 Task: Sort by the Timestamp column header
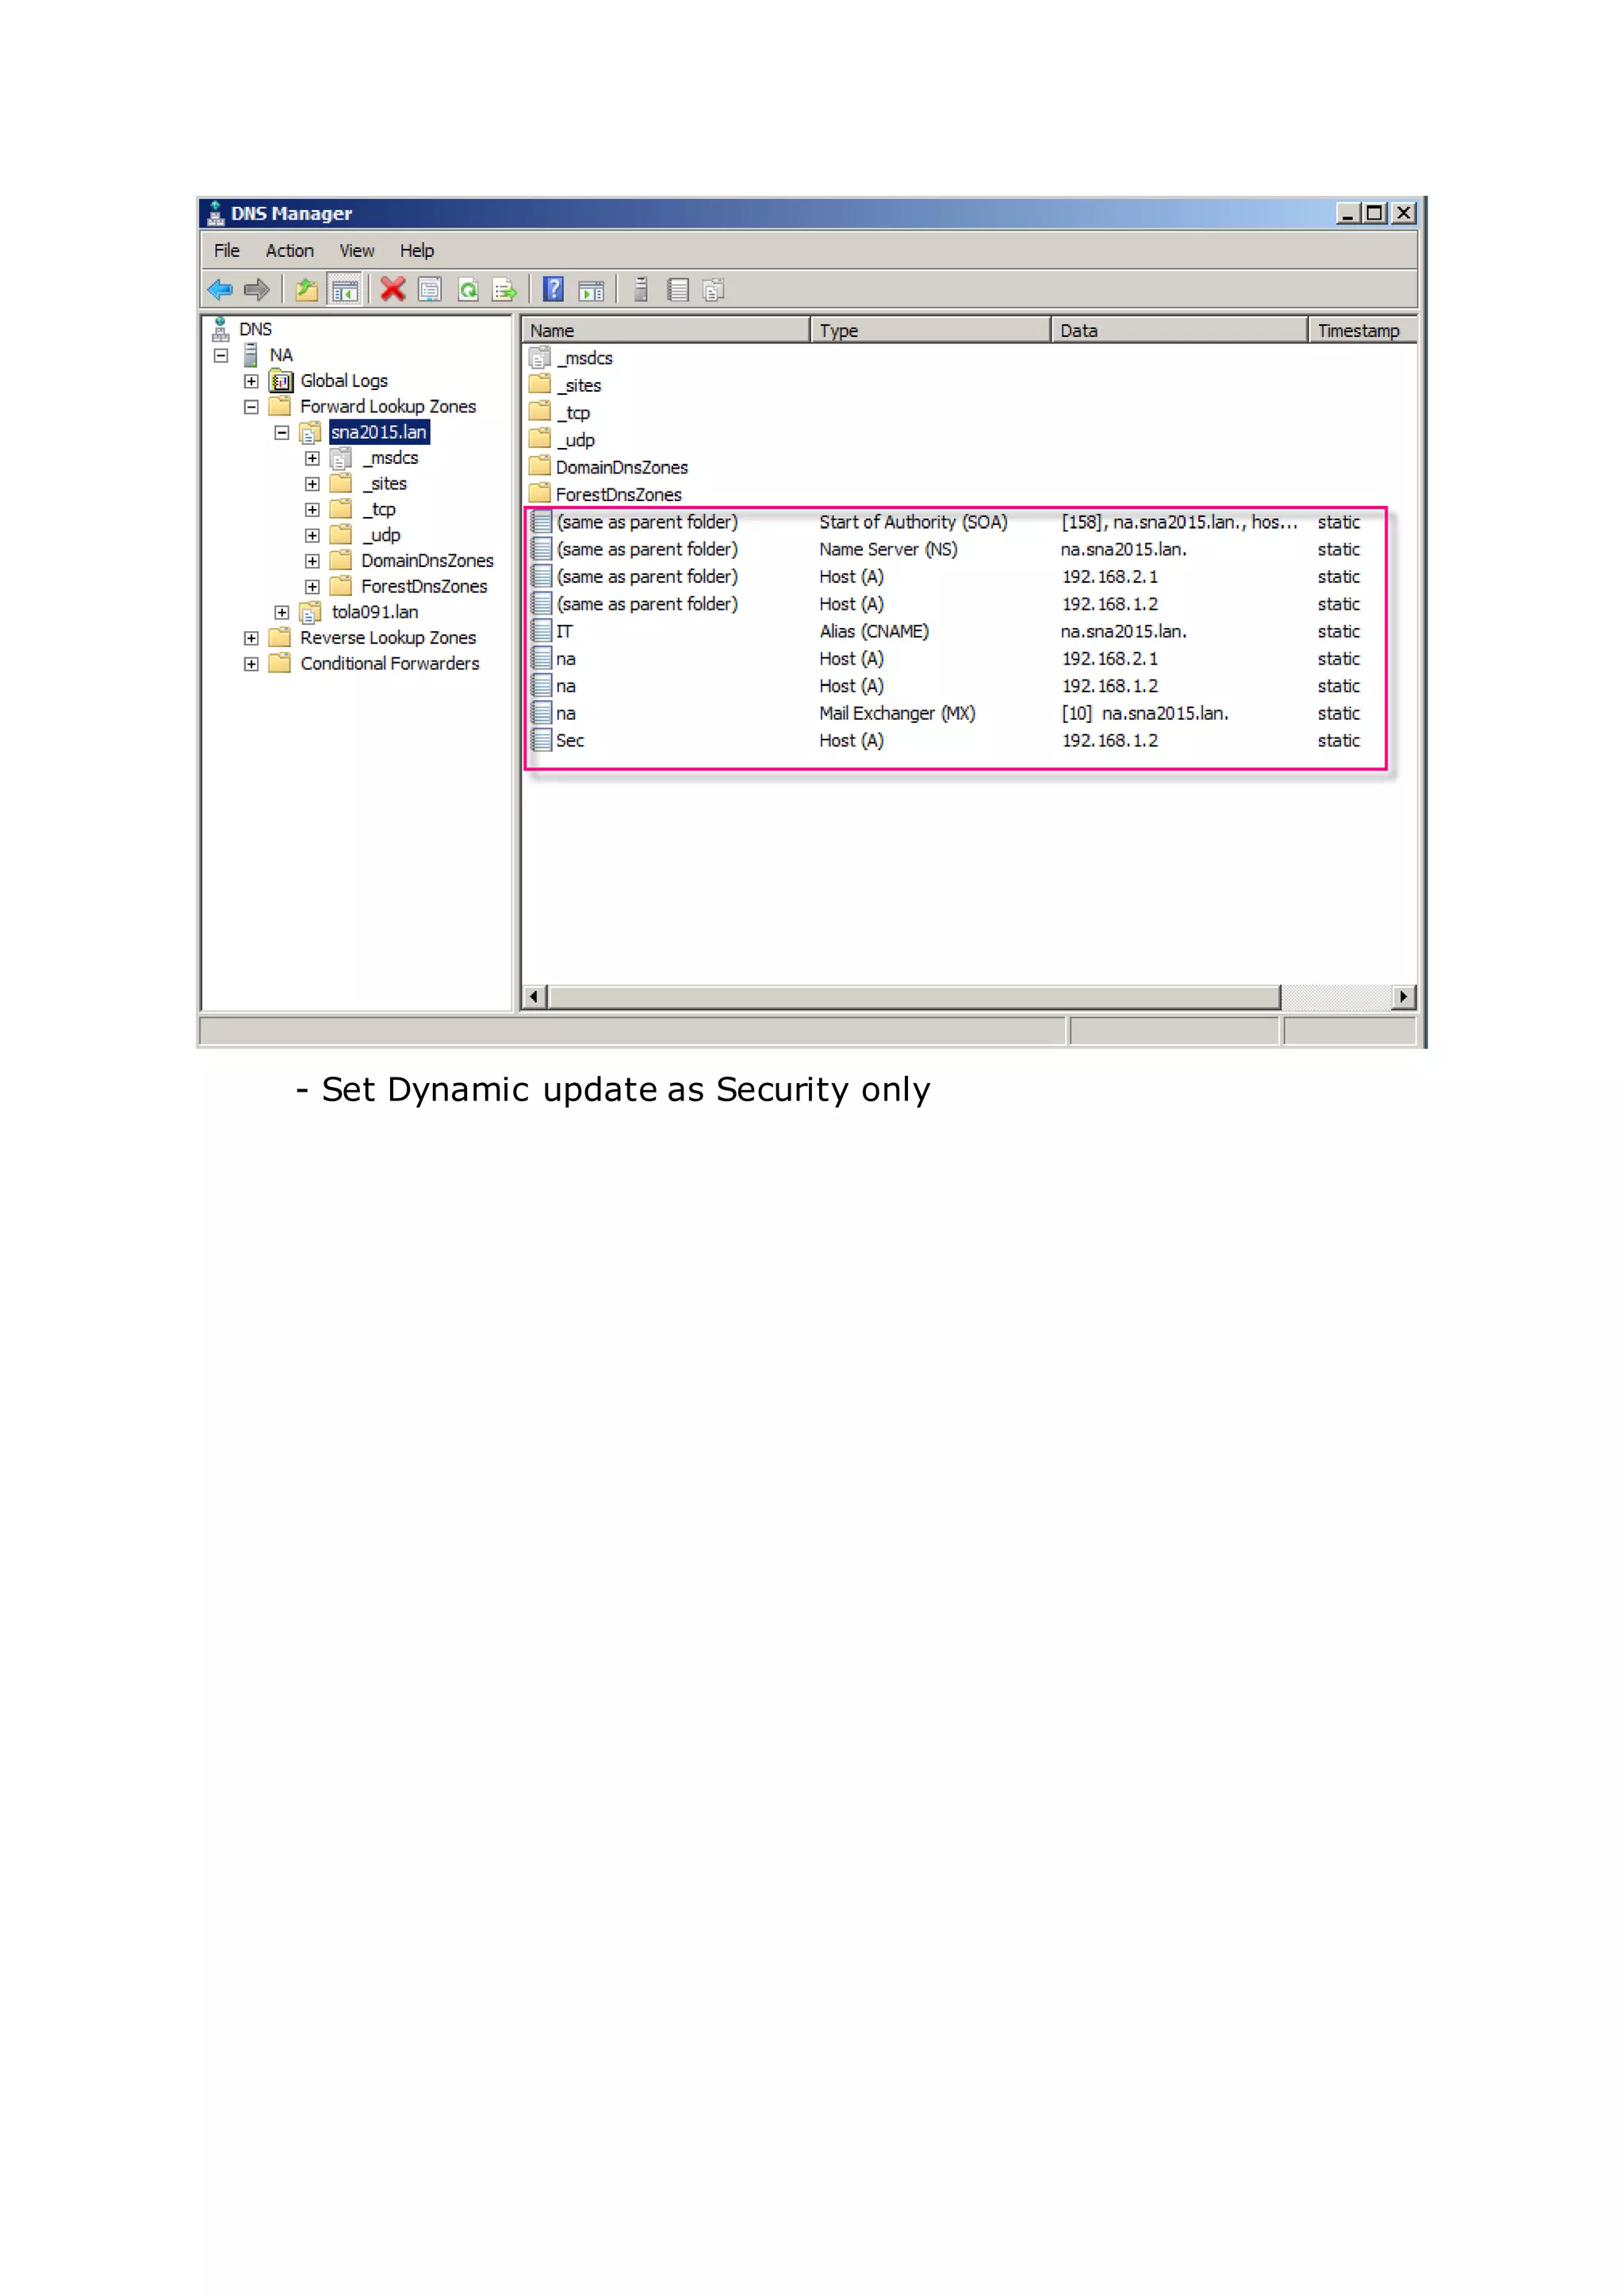(x=1363, y=330)
